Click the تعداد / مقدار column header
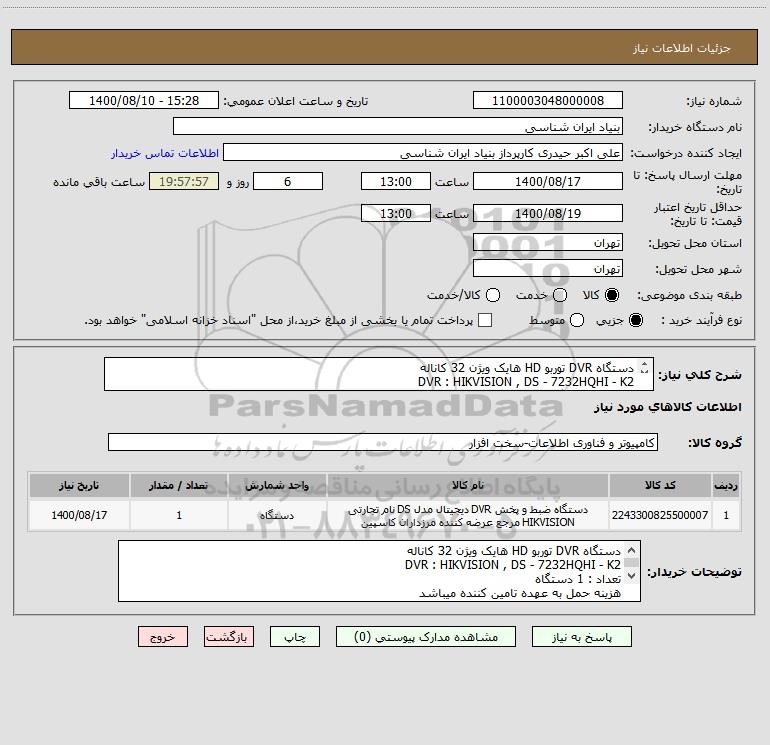The image size is (770, 745). 179,485
